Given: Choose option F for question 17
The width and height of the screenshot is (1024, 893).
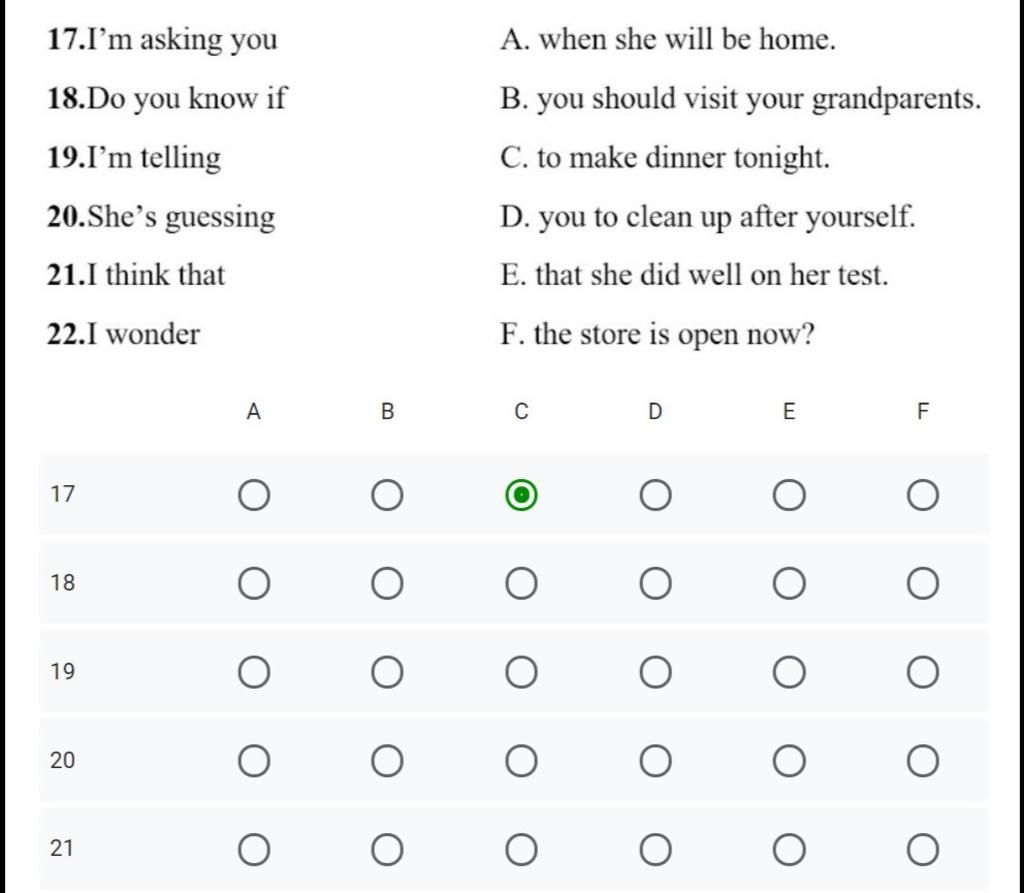Looking at the screenshot, I should tap(923, 495).
